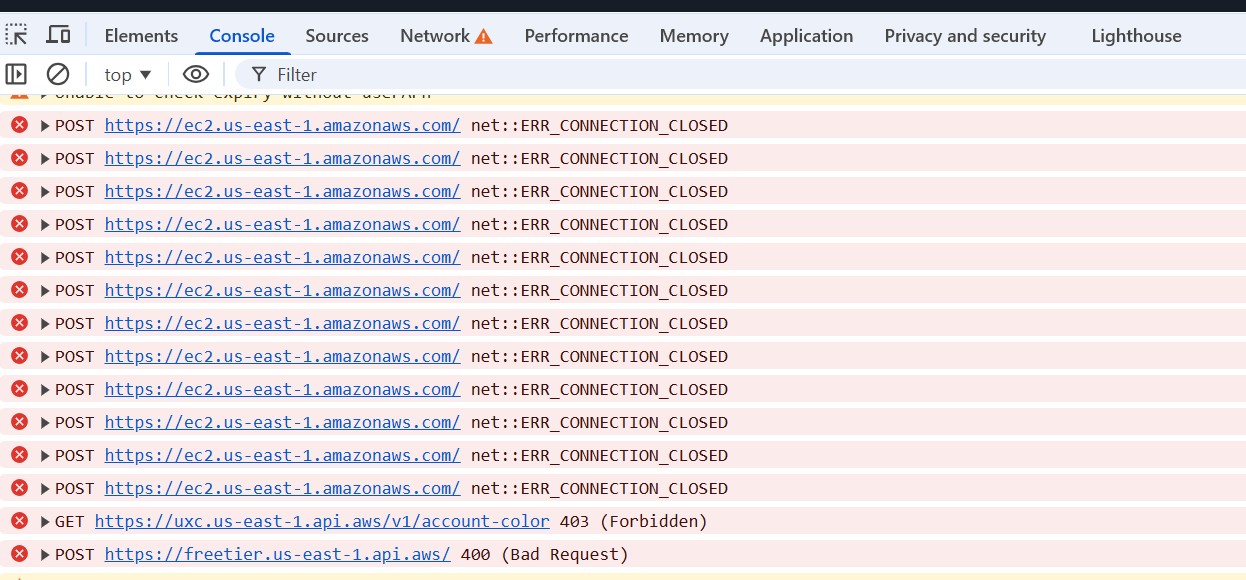Viewport: 1246px width, 580px height.
Task: Expand the first ec2 POST error entry
Action: [x=45, y=126]
